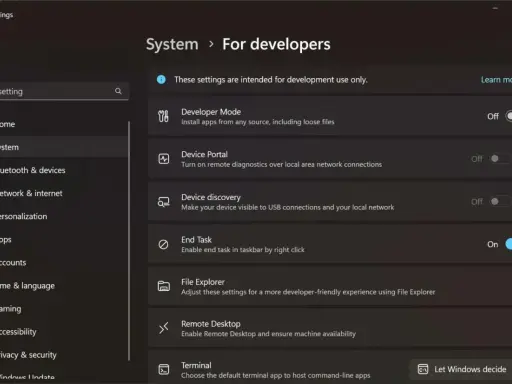Click the Learn more link
This screenshot has width=512, height=384.
(x=496, y=80)
